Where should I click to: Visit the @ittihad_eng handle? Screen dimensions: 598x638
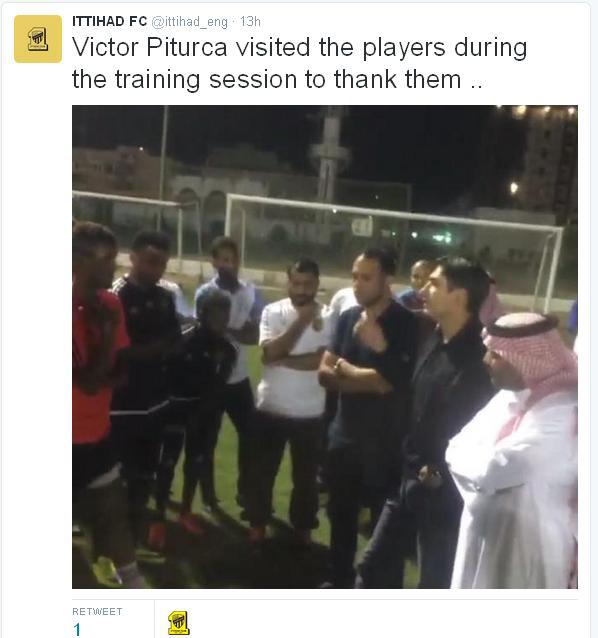click(x=190, y=22)
